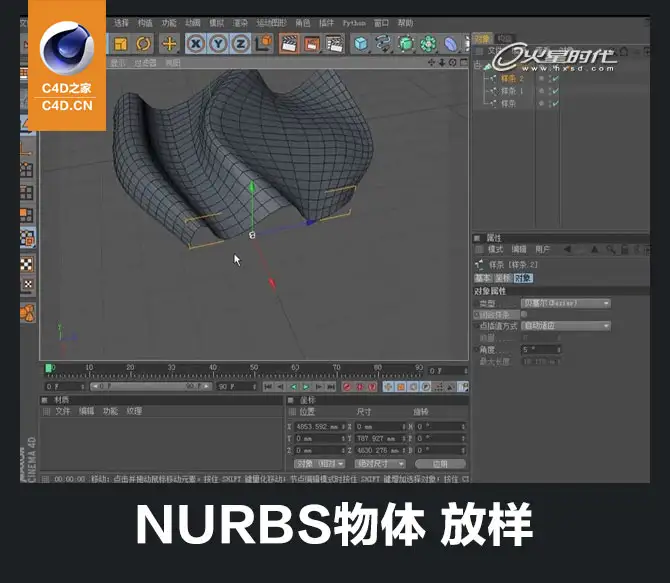Toggle the close spline checkbox
Image resolution: width=670 pixels, height=583 pixels.
pos(524,315)
